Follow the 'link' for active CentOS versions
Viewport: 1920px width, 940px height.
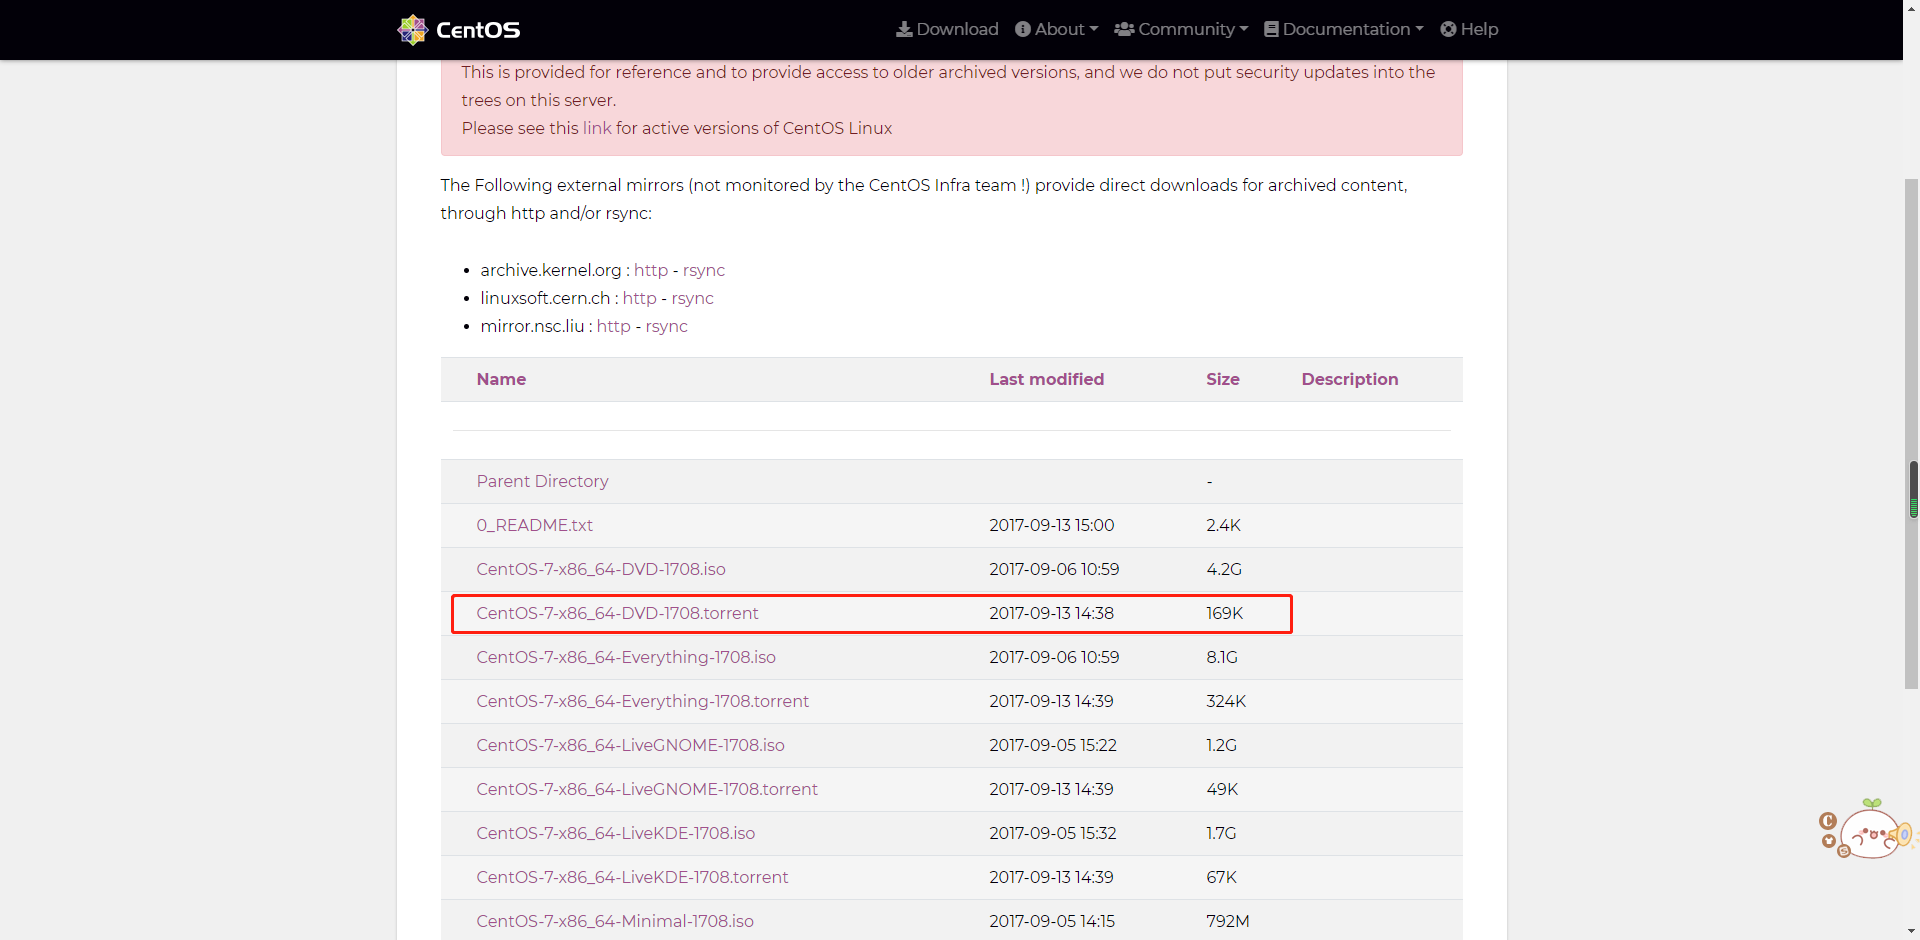(597, 128)
